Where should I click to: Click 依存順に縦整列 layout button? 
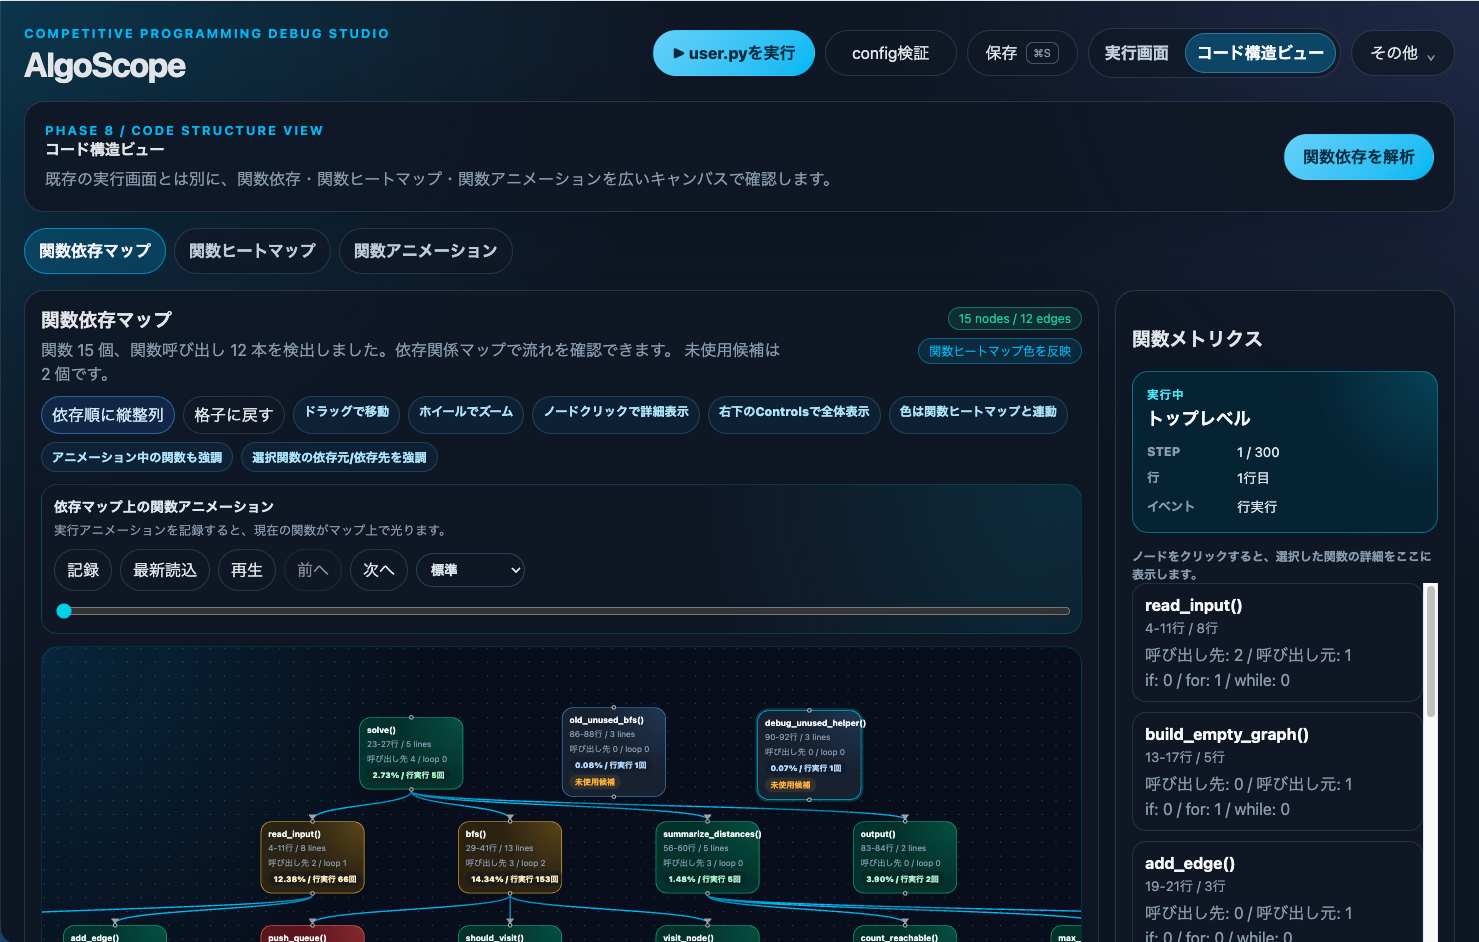[x=108, y=415]
